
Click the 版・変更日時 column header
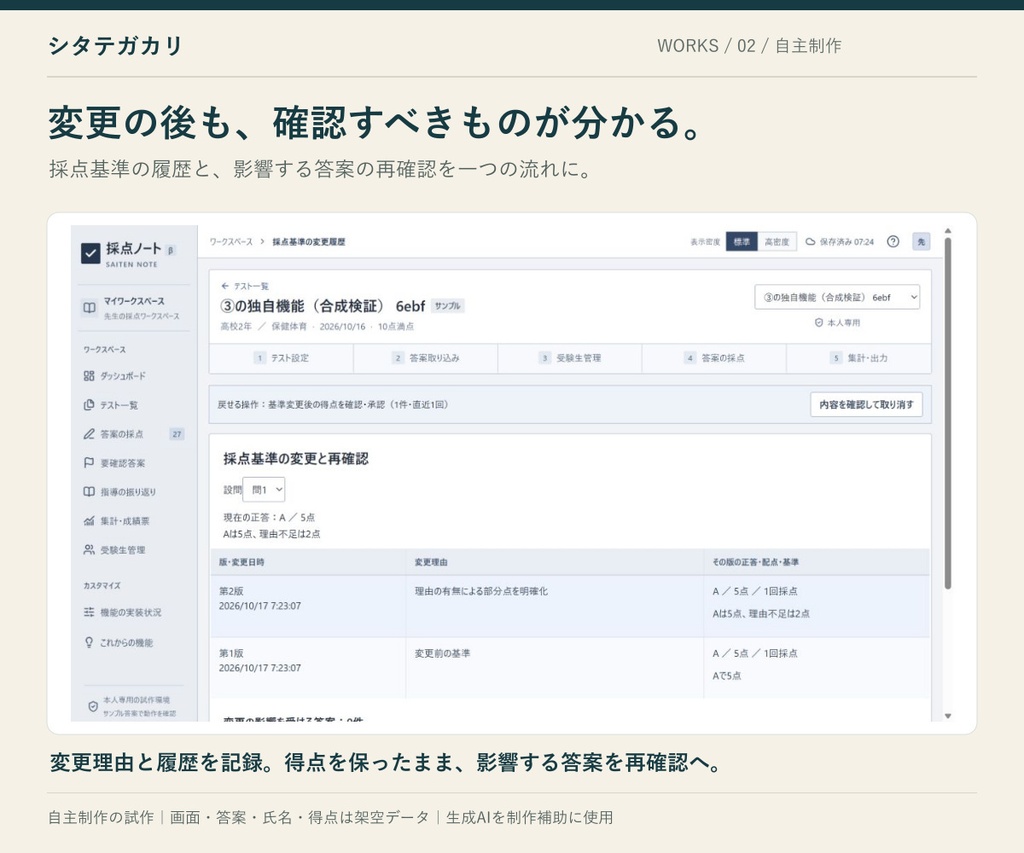pos(242,562)
